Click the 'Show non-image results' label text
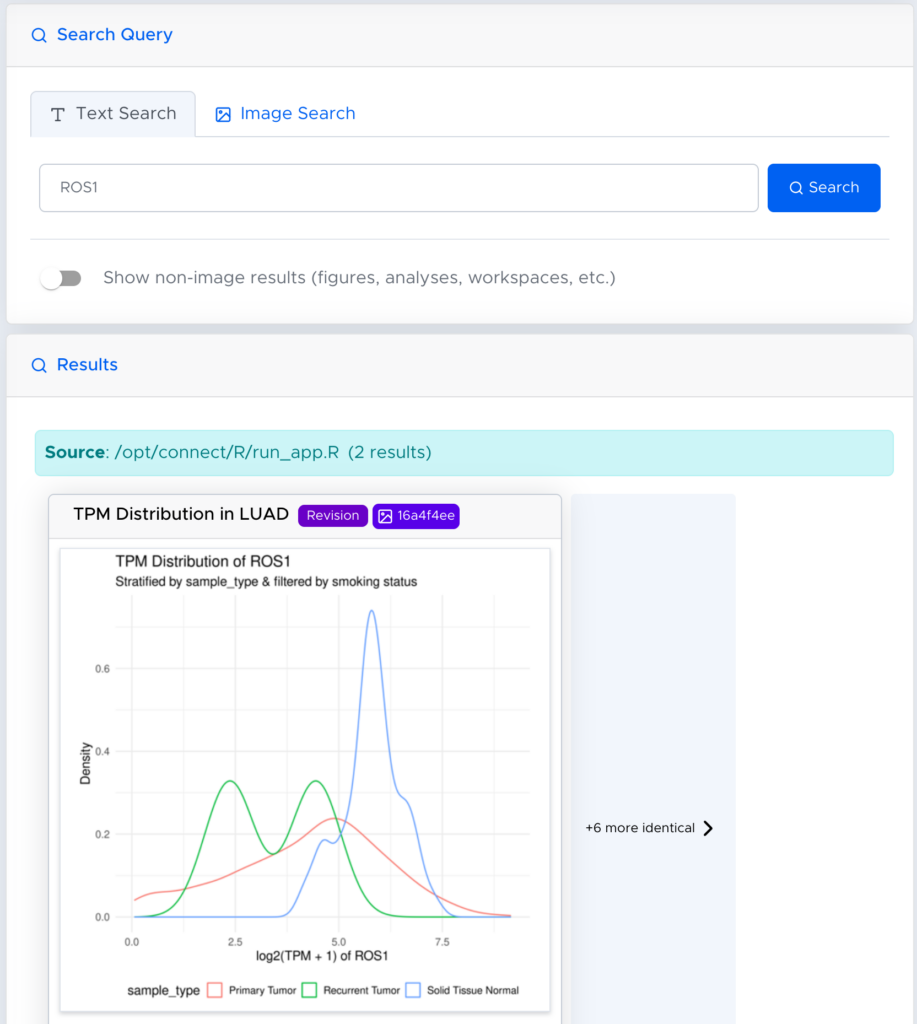The image size is (917, 1024). 359,278
